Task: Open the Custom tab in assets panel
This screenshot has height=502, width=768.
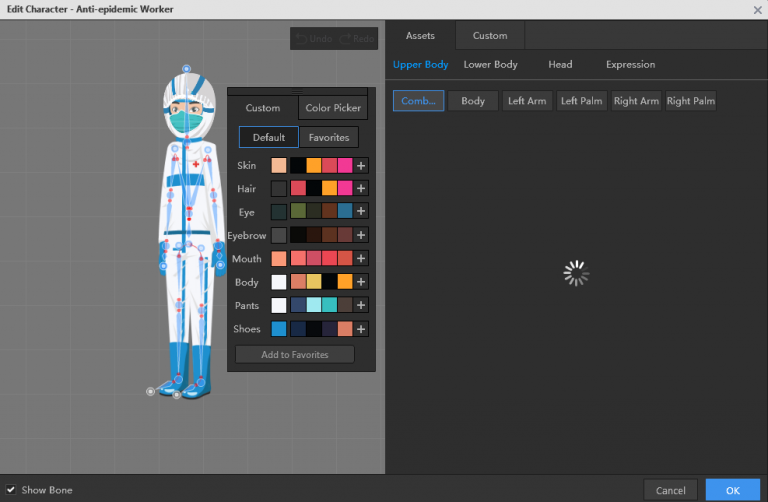Action: point(490,36)
